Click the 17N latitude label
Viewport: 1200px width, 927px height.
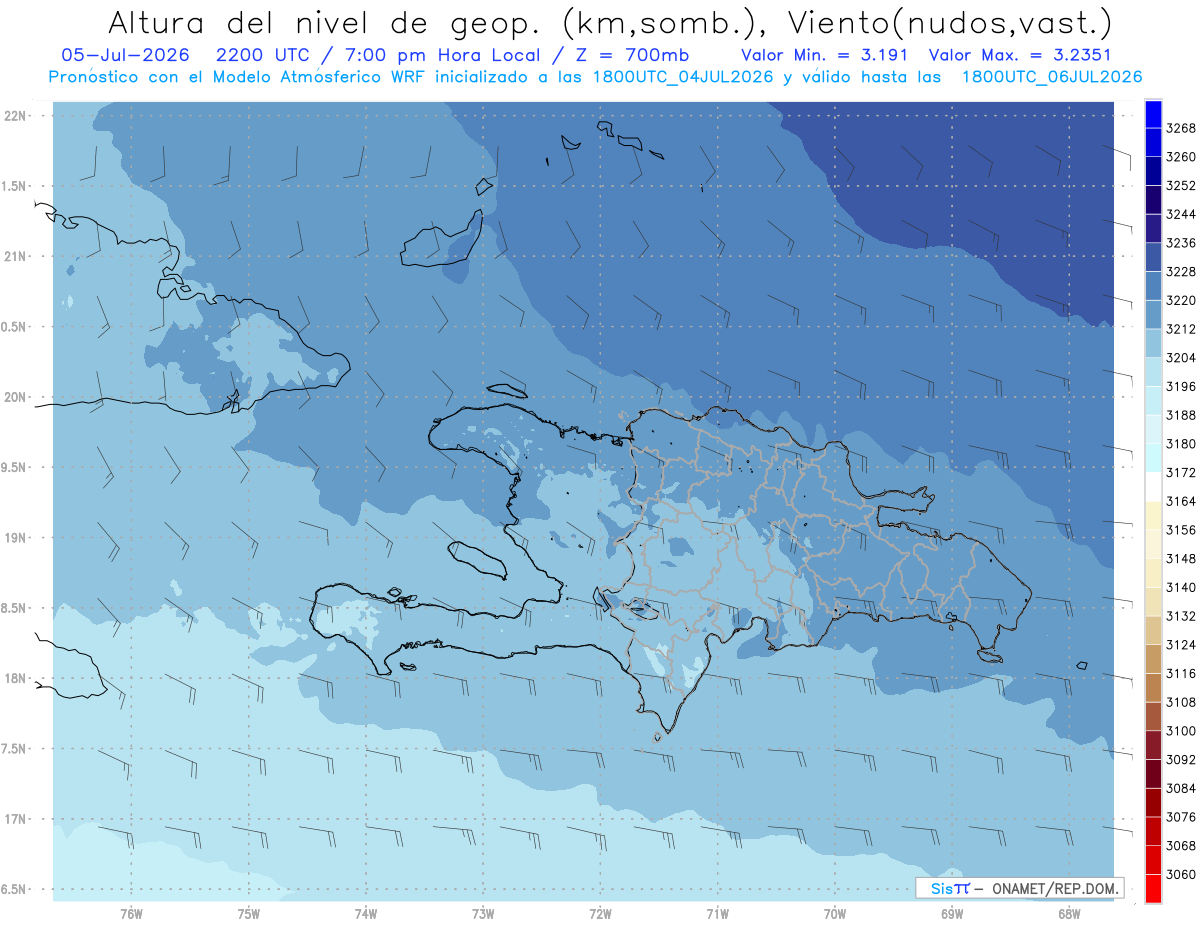coord(16,819)
